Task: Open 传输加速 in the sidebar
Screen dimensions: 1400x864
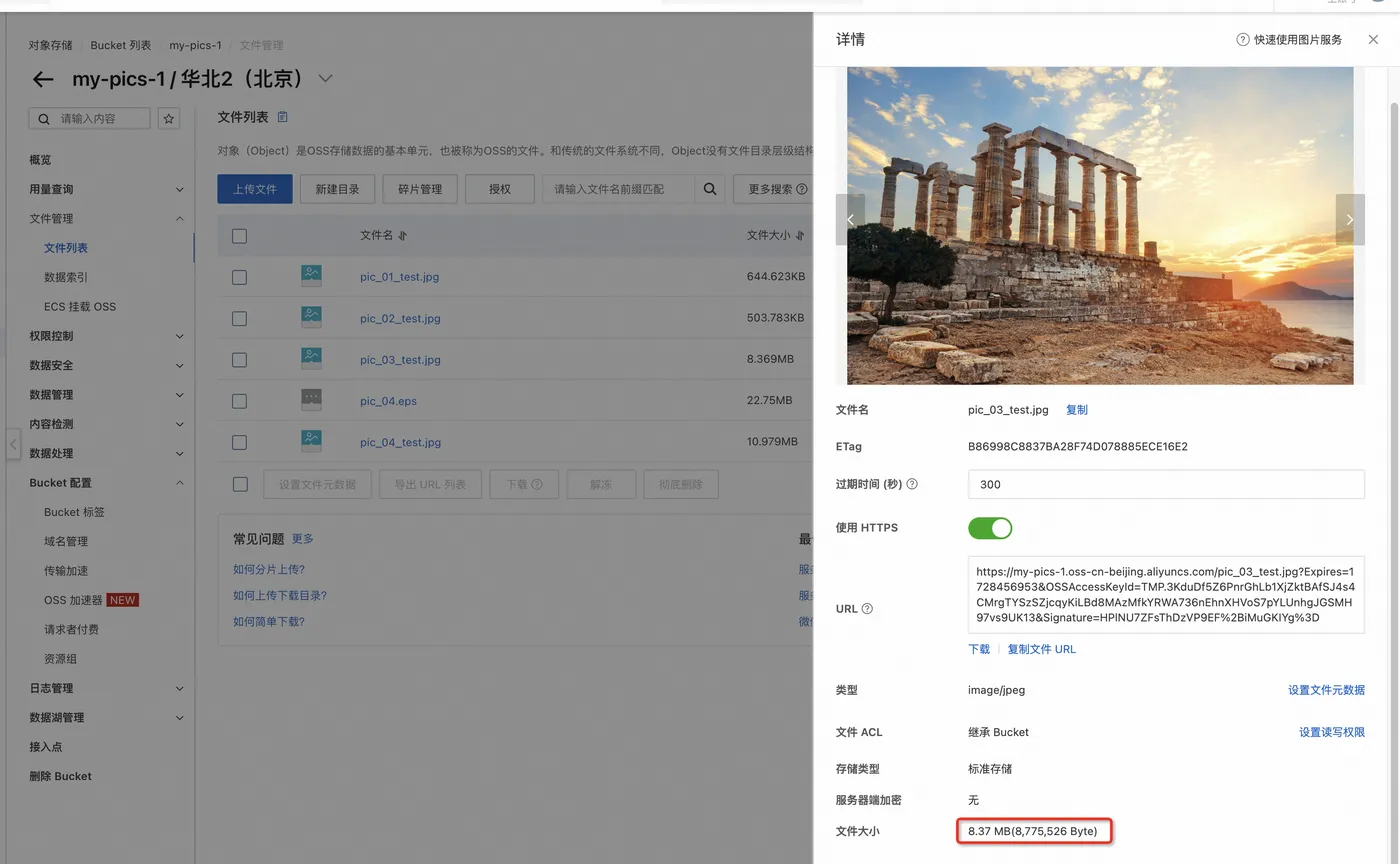Action: 66,571
